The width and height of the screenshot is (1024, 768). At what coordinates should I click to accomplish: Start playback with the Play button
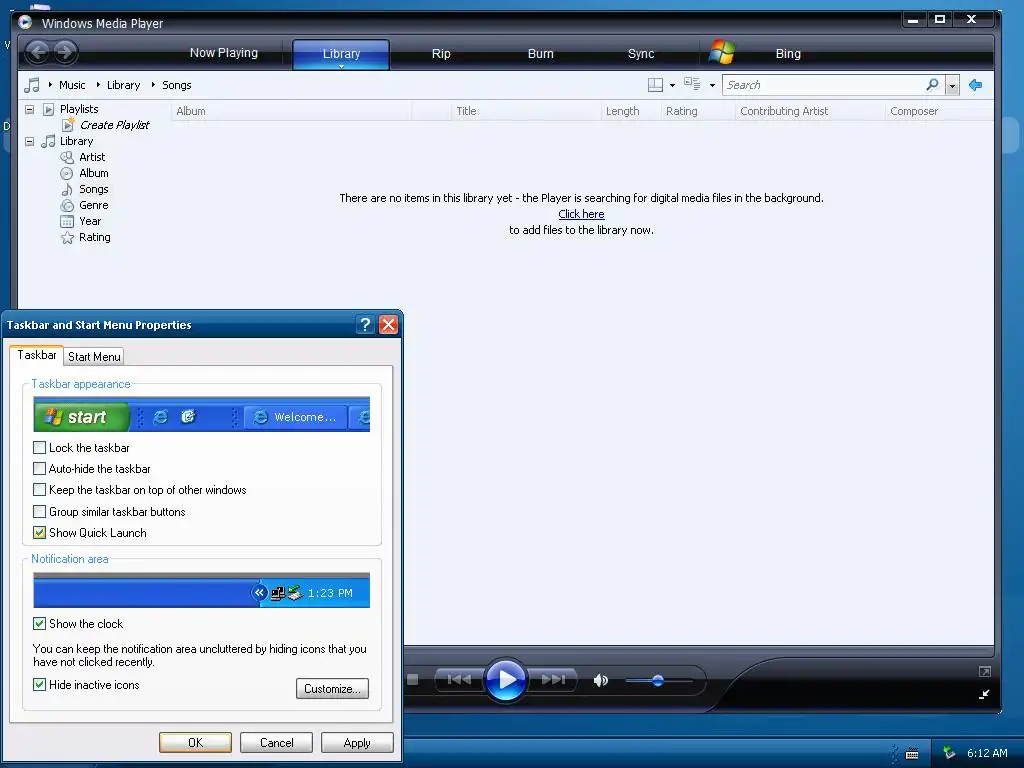coord(505,680)
